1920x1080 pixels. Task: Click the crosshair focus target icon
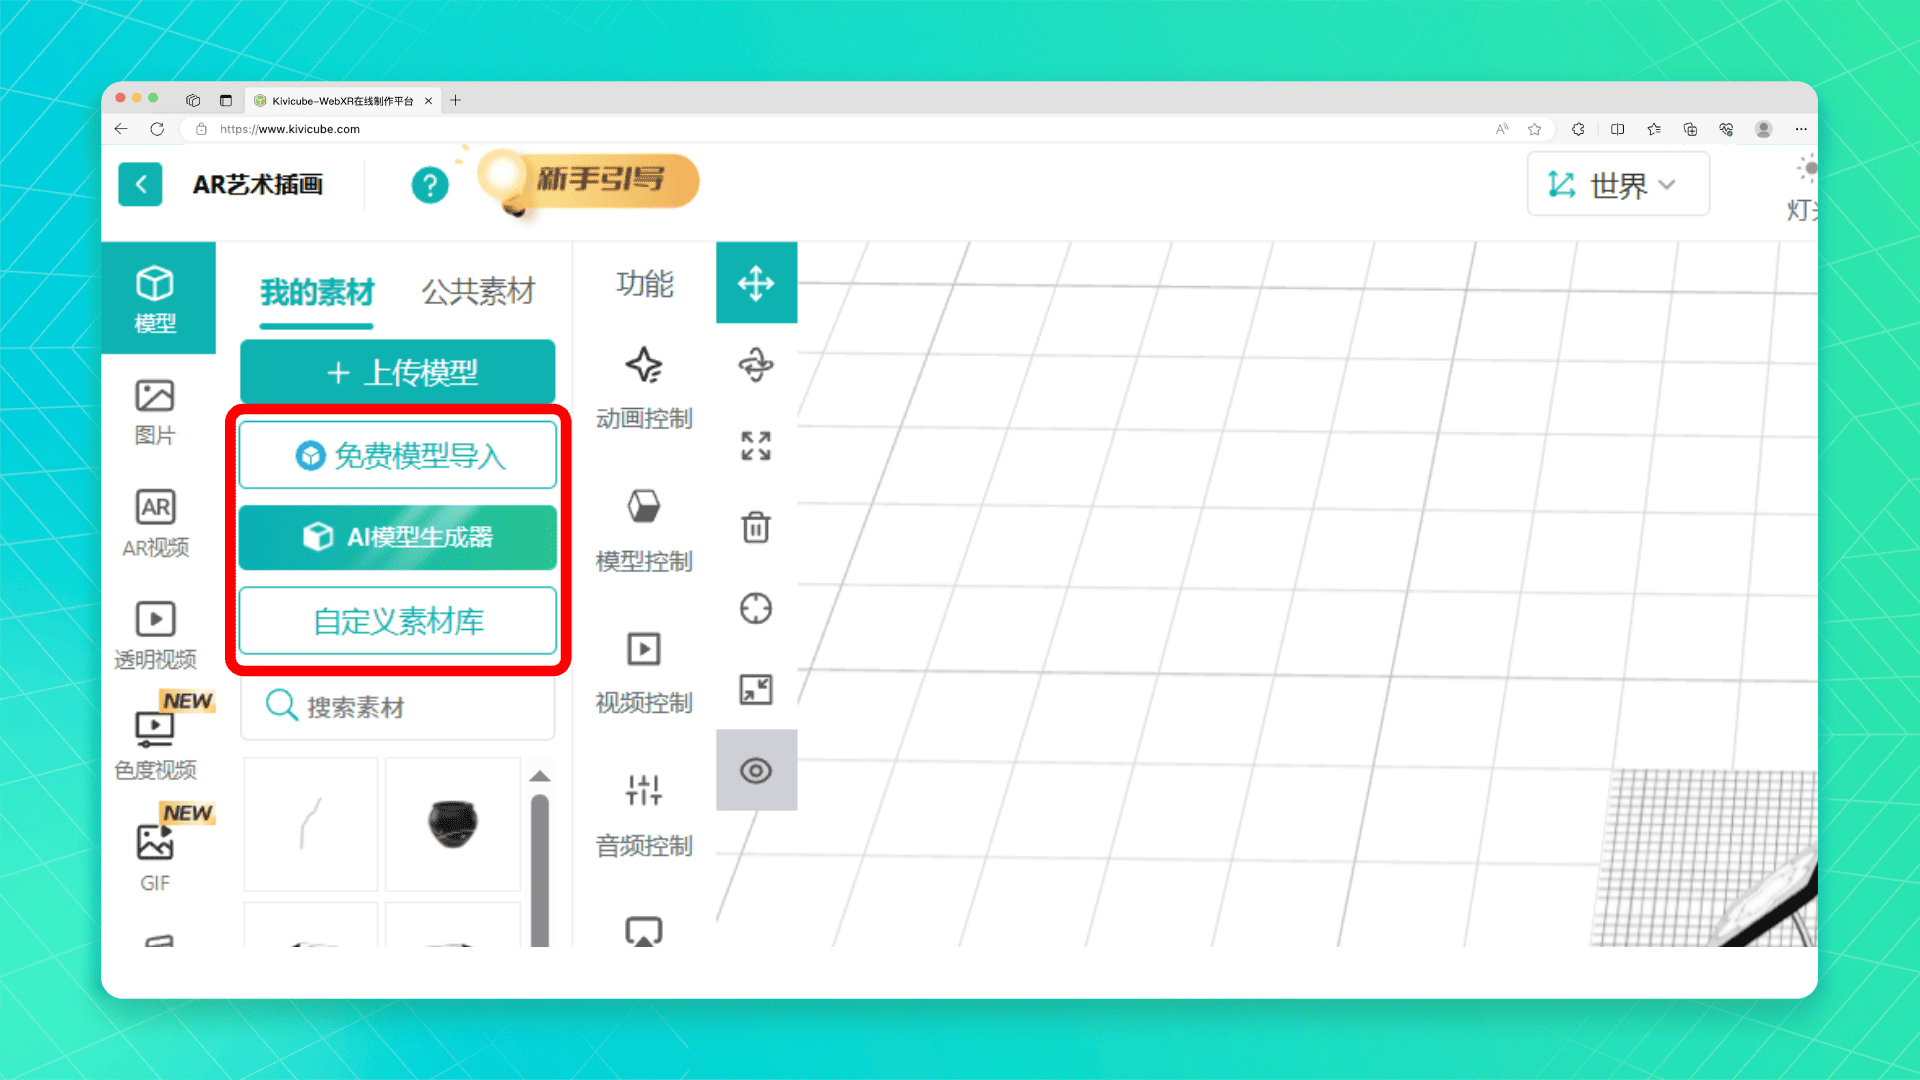[756, 608]
